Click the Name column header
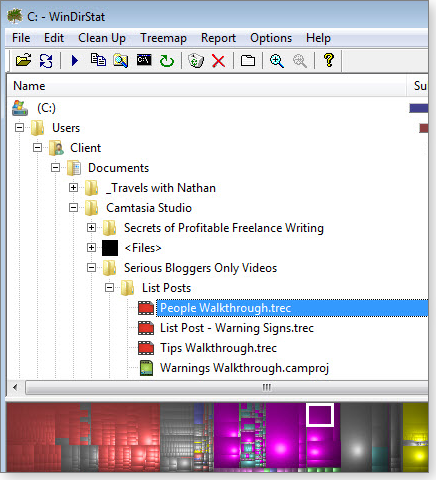This screenshot has height=480, width=436. tap(207, 86)
